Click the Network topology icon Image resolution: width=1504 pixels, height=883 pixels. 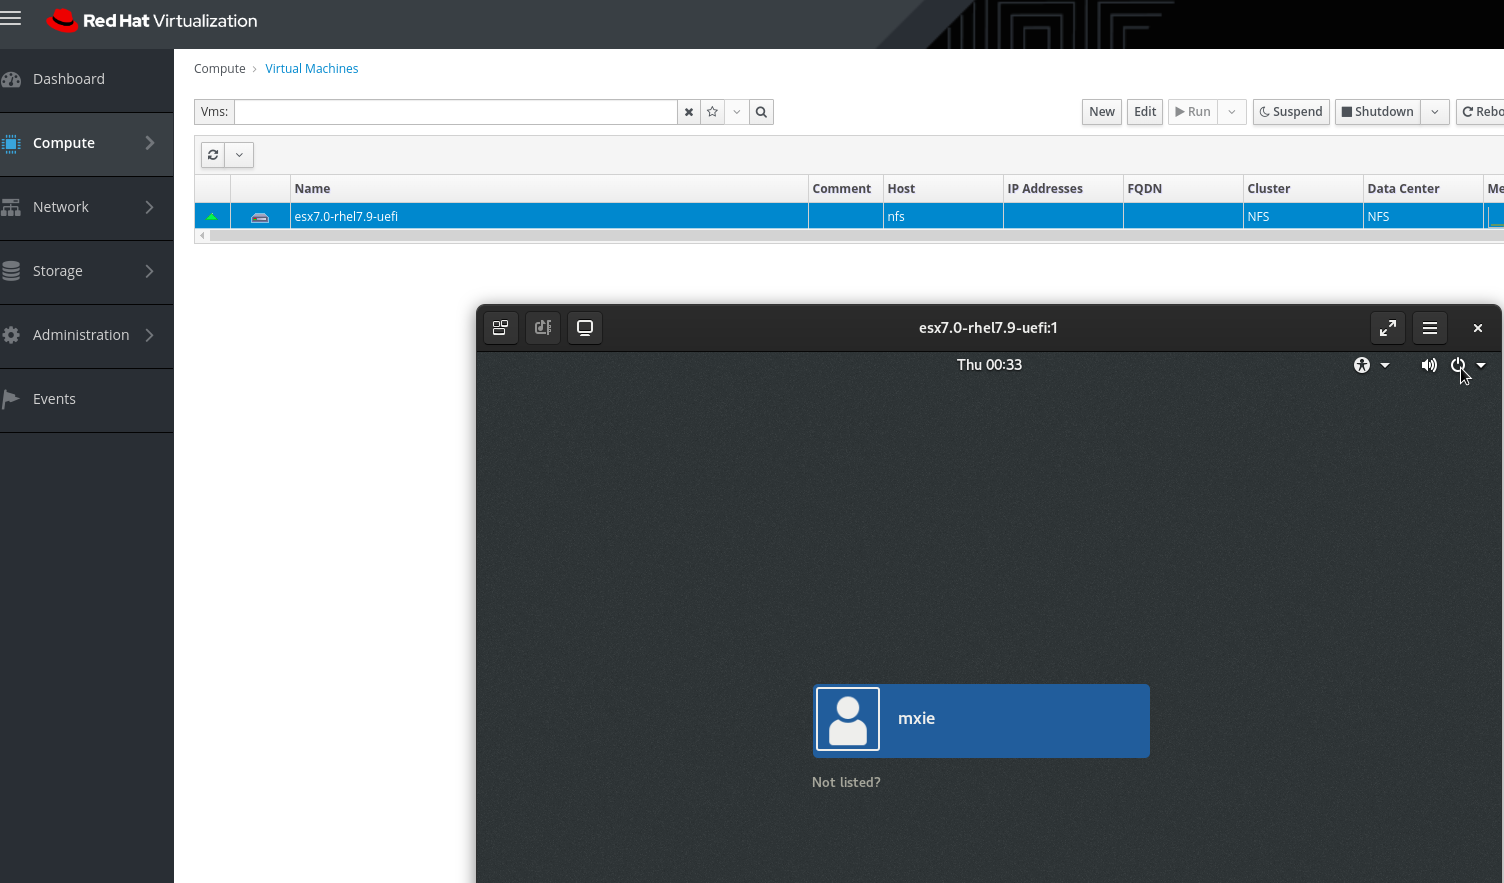coord(11,207)
